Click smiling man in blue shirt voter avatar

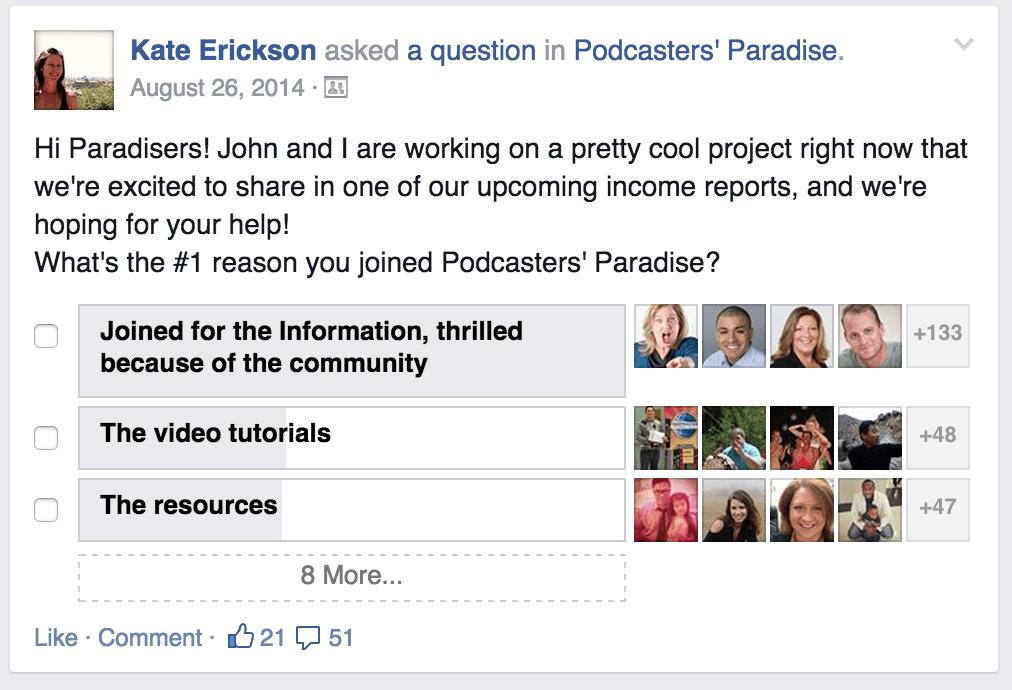click(734, 336)
